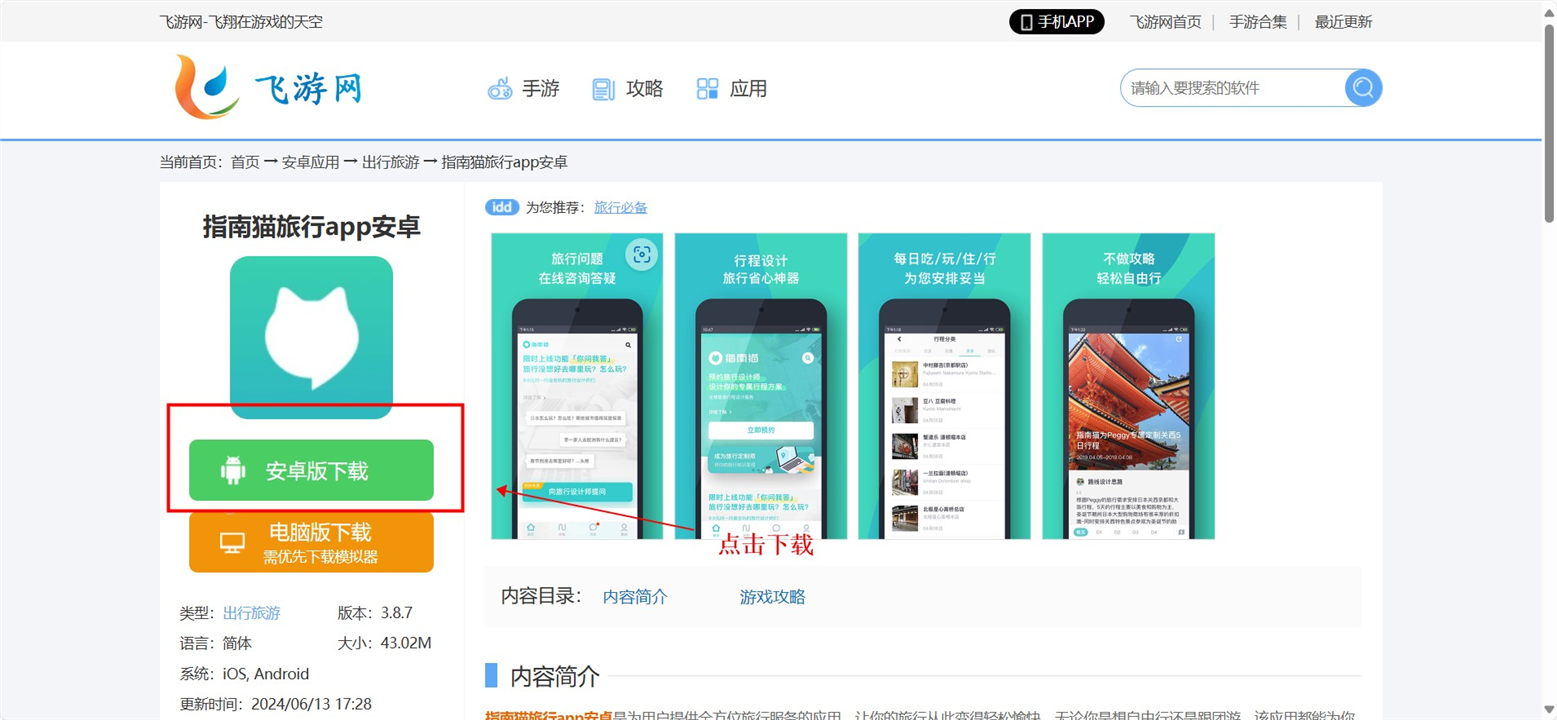Click breadcrumb link 安卓应用
Screen dimensions: 1557x720
pos(311,162)
